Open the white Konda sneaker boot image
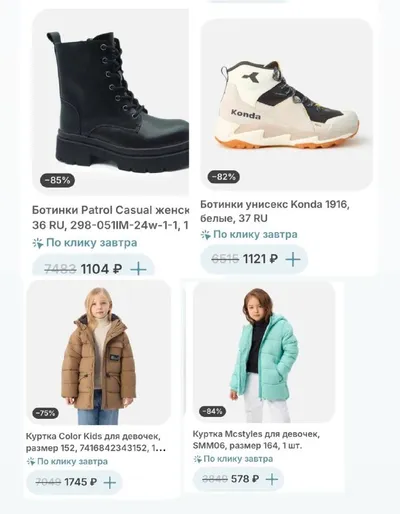 coord(287,104)
